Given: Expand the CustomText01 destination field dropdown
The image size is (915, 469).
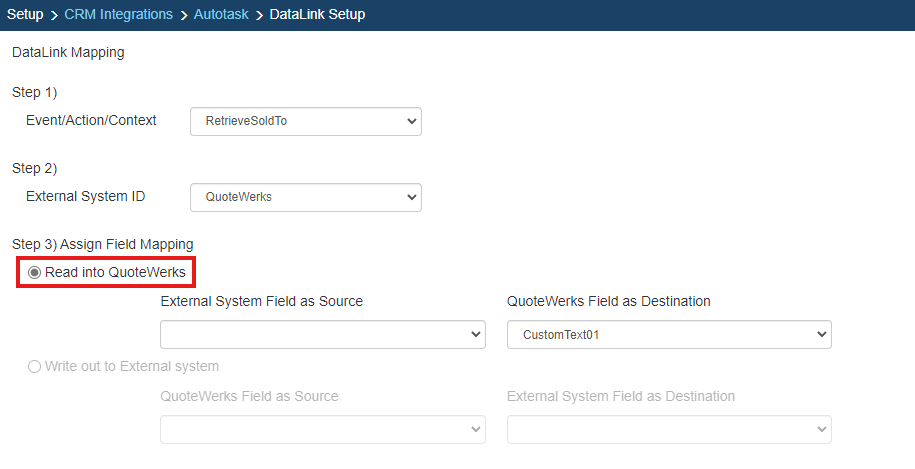Looking at the screenshot, I should pyautogui.click(x=669, y=335).
